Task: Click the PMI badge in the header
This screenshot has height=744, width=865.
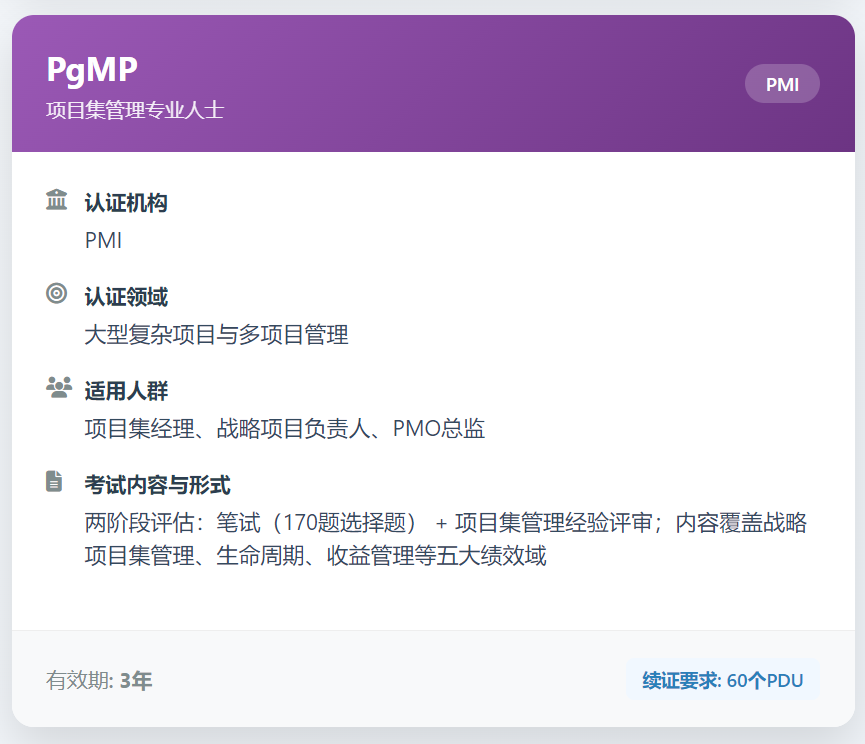Action: (x=782, y=84)
